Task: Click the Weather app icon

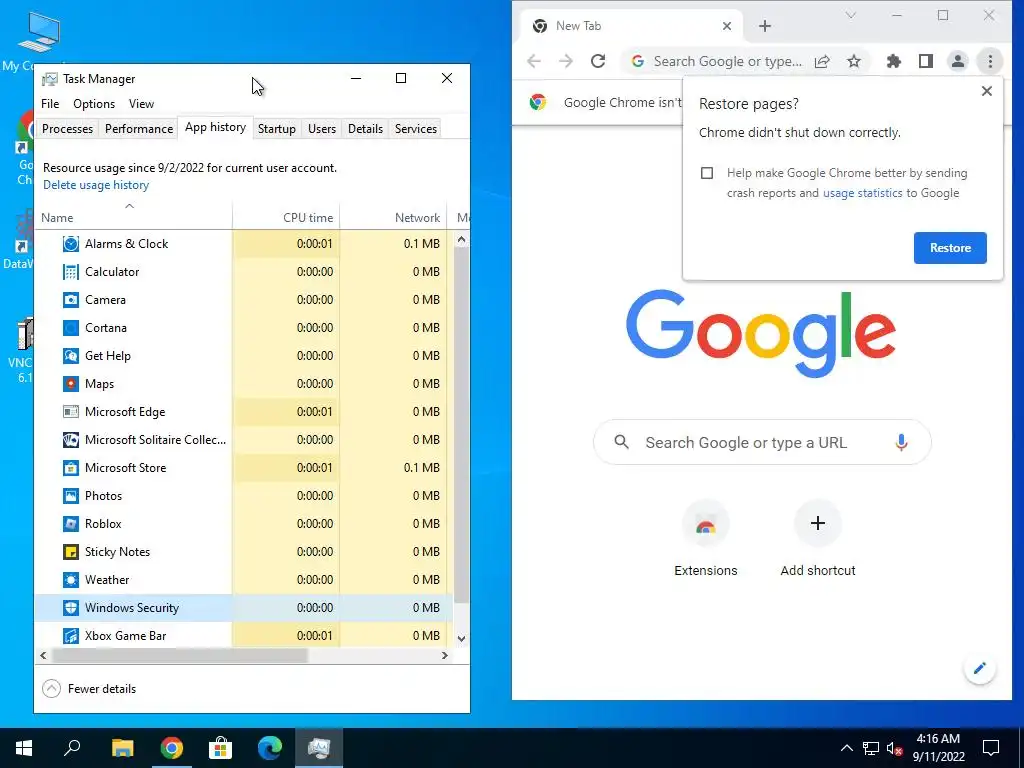Action: click(71, 580)
